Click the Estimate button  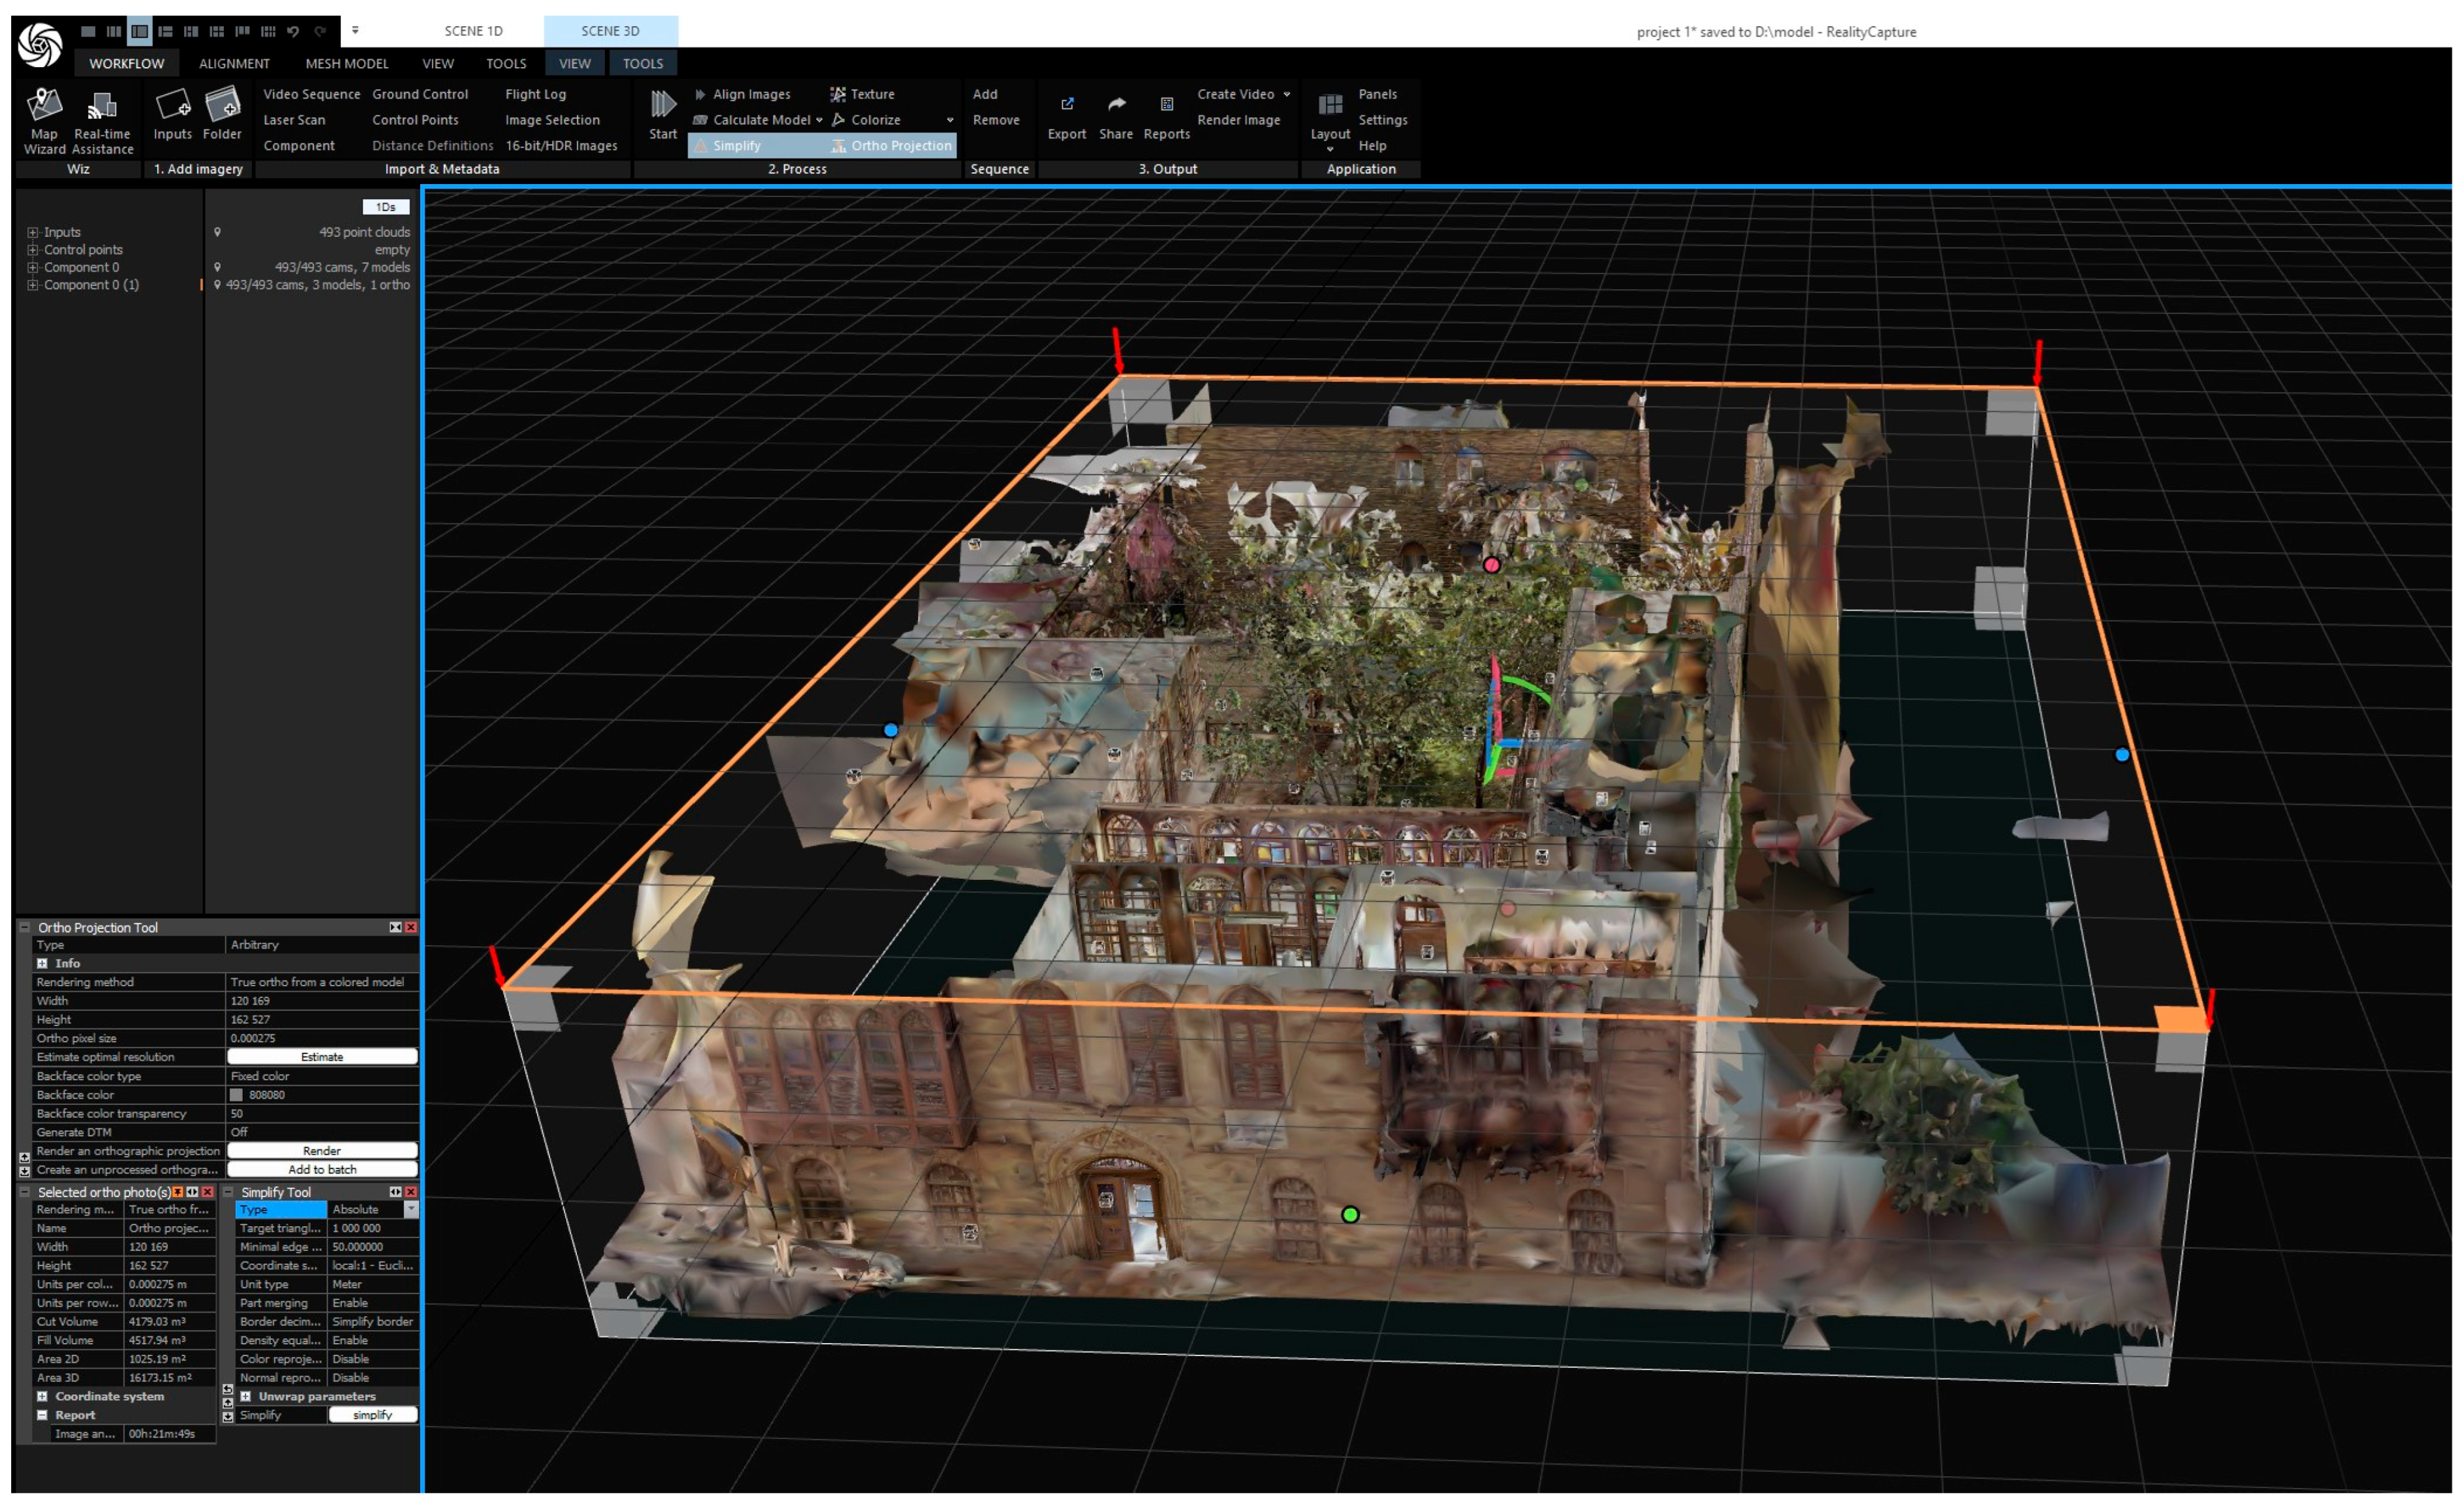coord(322,1057)
